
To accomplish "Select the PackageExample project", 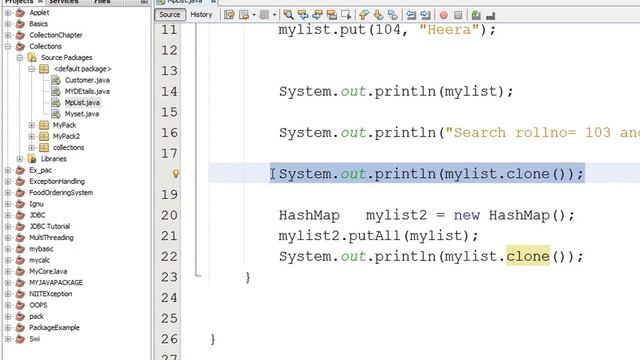I will pyautogui.click(x=54, y=328).
